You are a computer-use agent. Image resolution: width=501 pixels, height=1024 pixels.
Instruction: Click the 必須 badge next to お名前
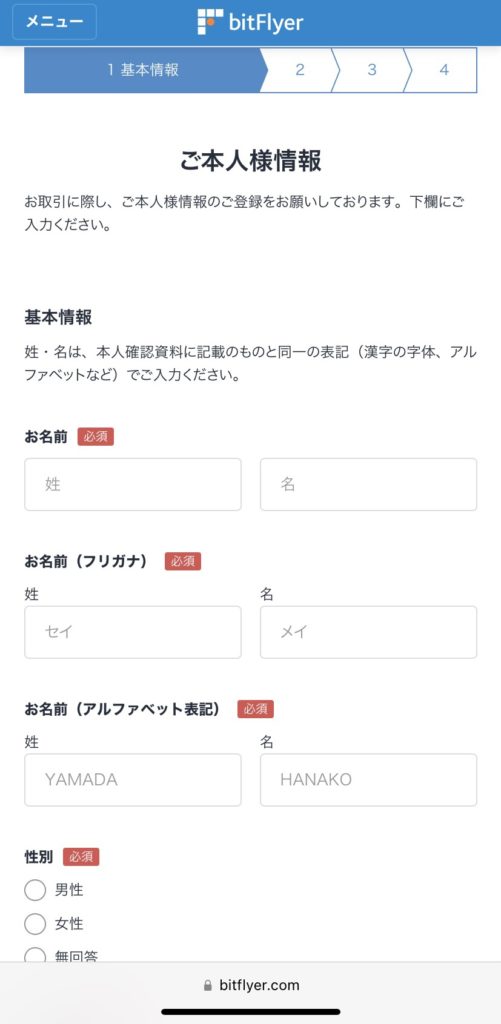[x=95, y=437]
